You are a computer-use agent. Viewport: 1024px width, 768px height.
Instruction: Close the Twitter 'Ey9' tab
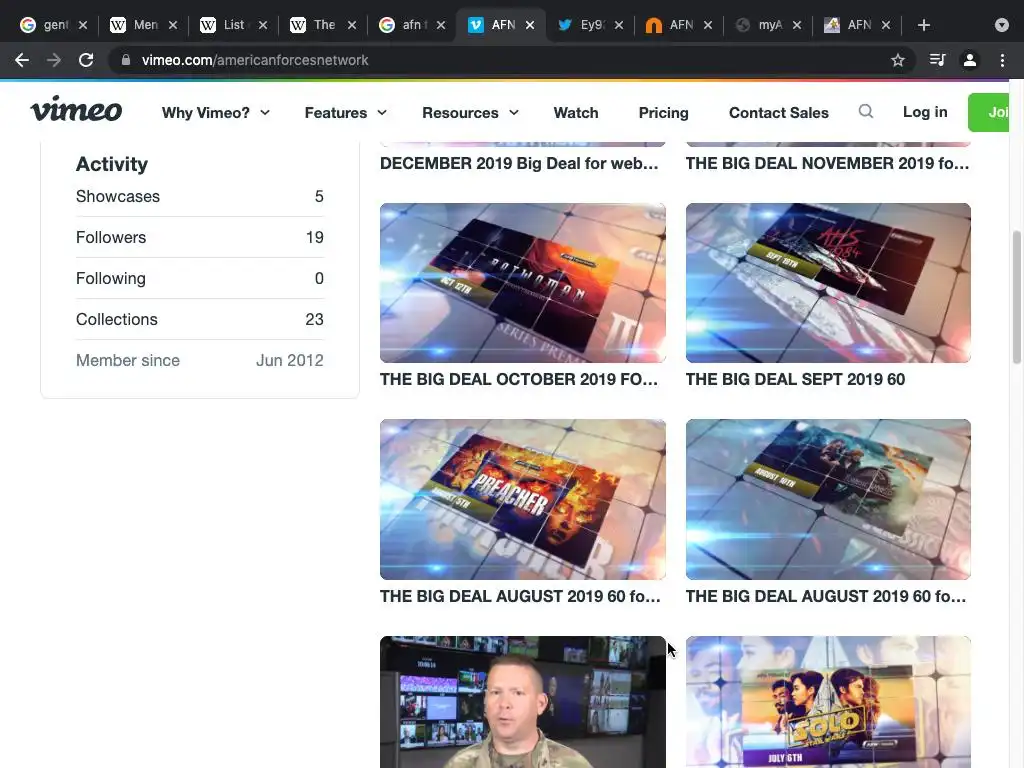[619, 25]
